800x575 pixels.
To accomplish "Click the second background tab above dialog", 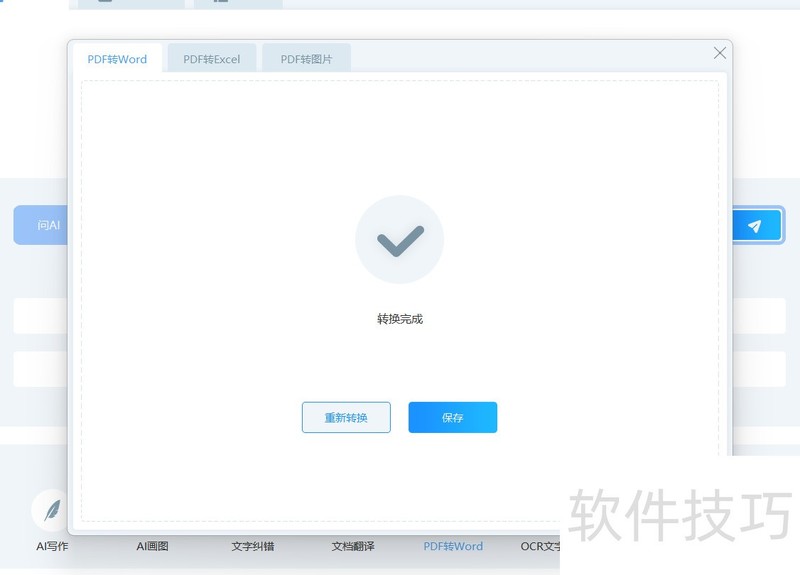I will tap(238, 4).
